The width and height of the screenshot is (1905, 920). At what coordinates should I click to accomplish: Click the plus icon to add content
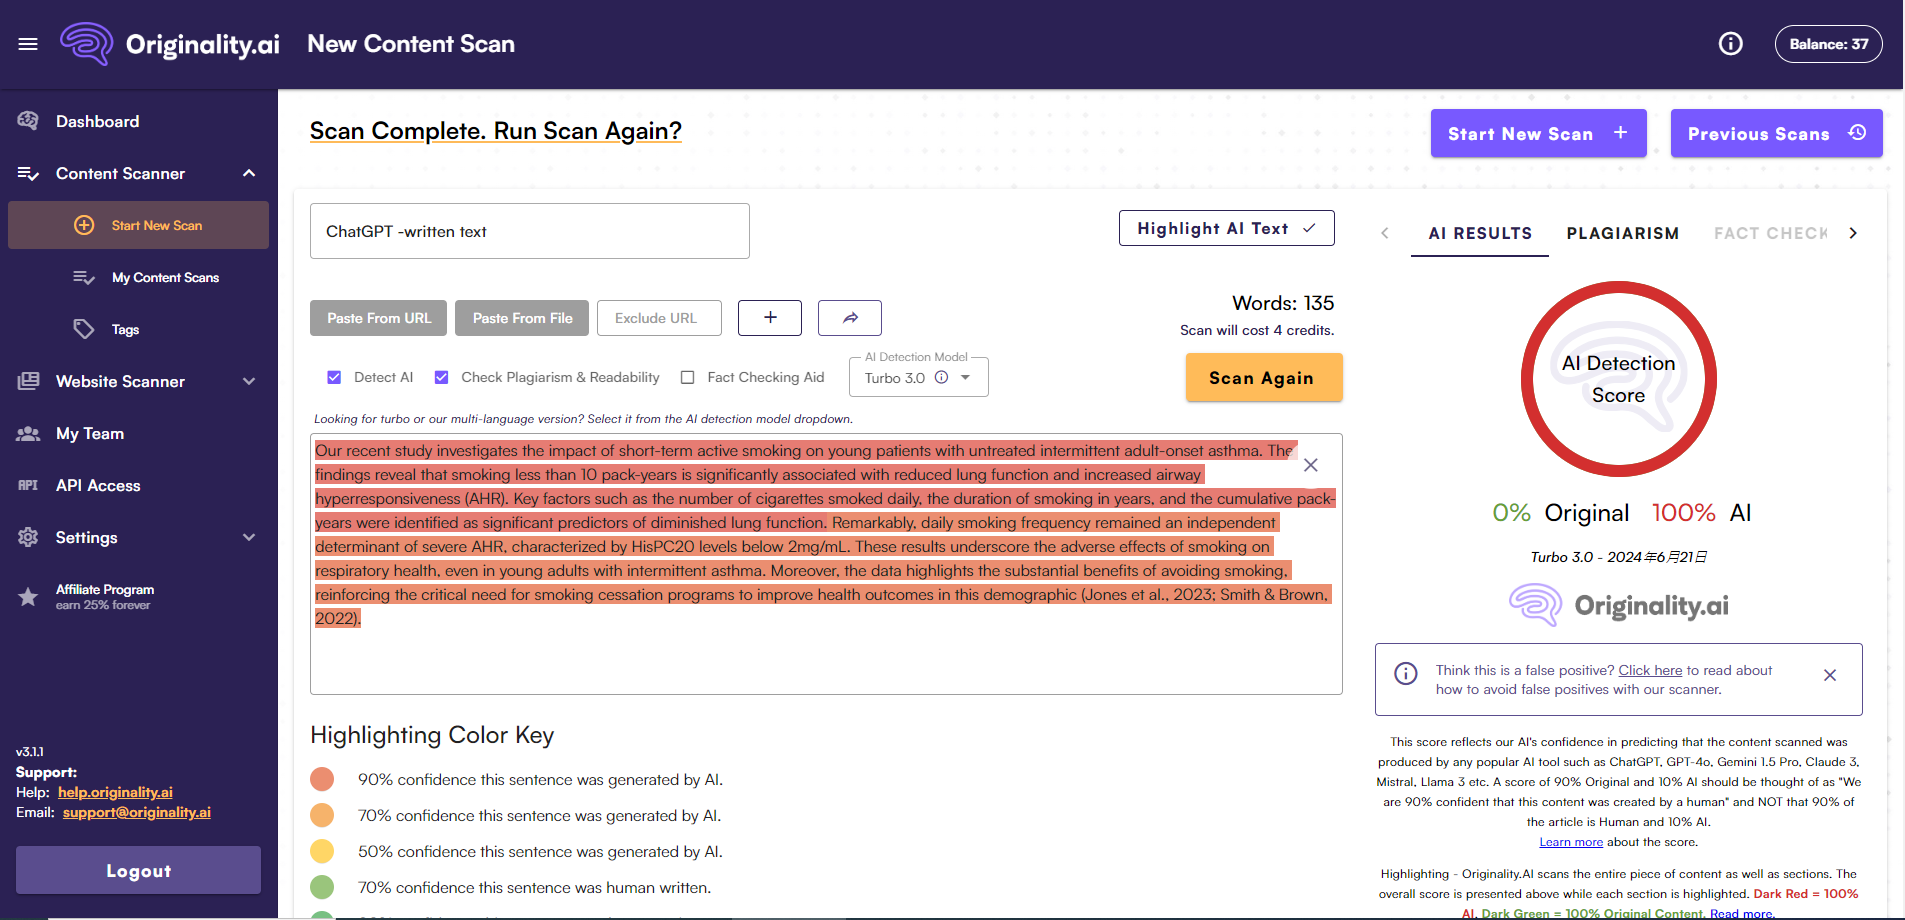pyautogui.click(x=769, y=317)
